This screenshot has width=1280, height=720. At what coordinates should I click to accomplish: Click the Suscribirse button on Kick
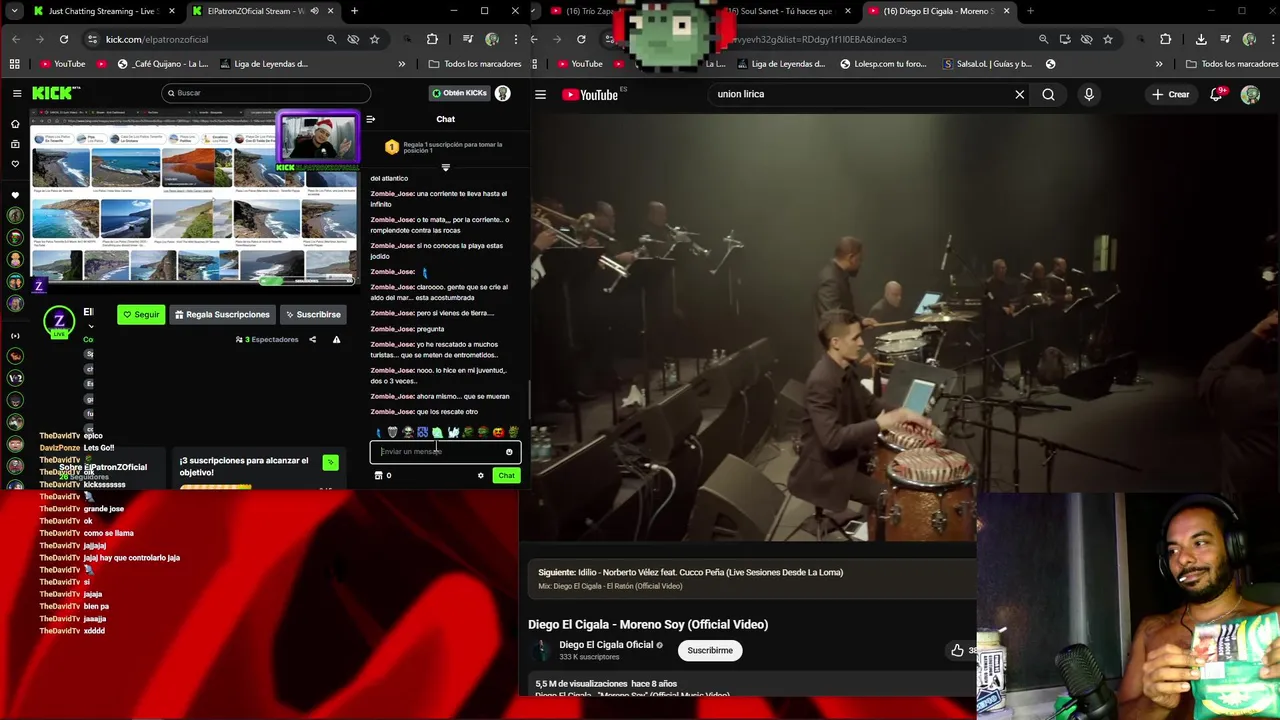[313, 314]
